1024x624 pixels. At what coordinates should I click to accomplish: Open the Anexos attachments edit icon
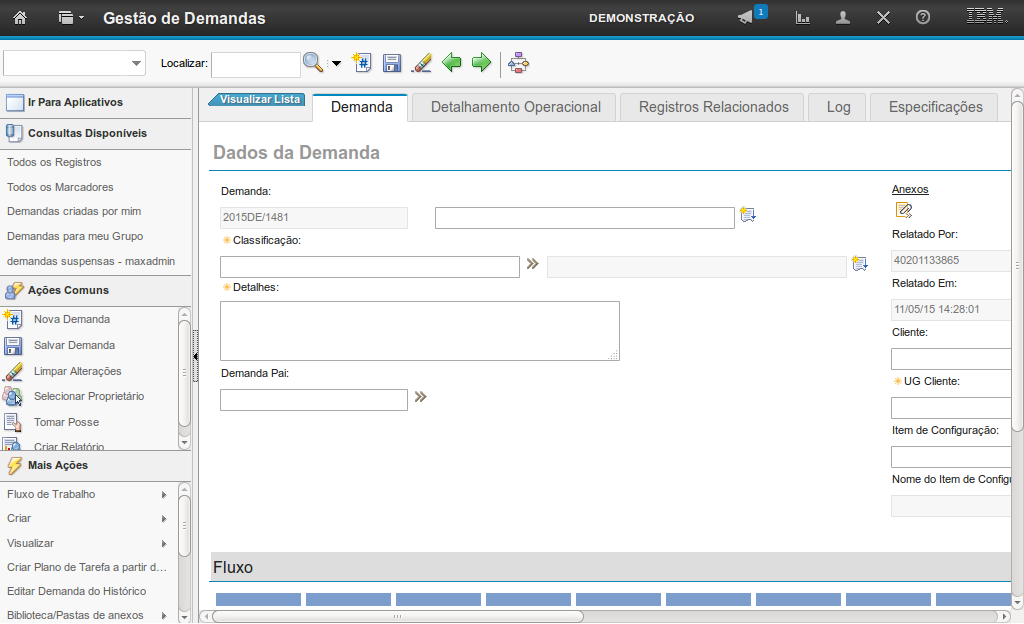(x=904, y=210)
